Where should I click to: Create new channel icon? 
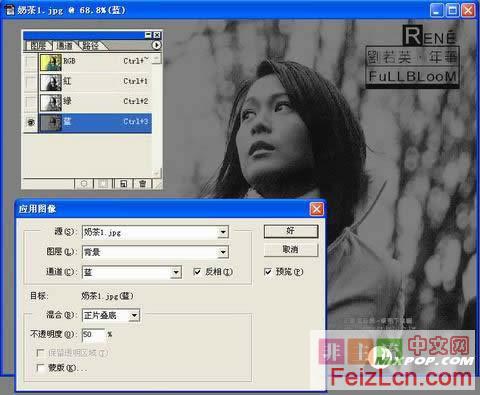(x=123, y=184)
